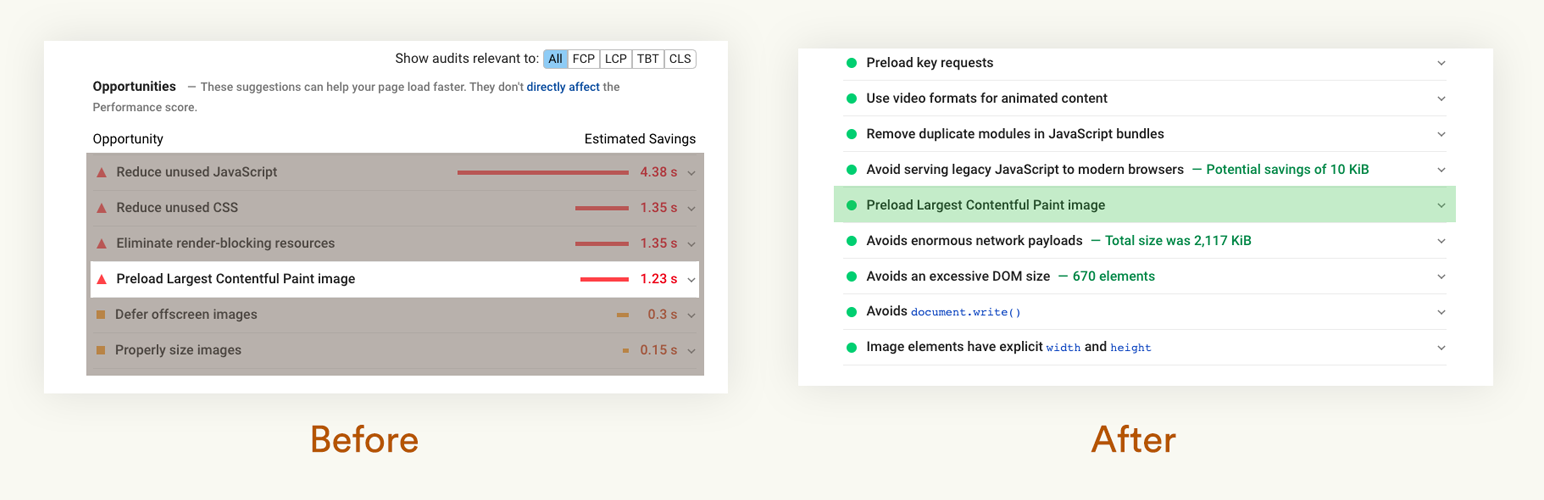Expand Preload Largest Contentful Paint 1.23 s chevron

click(x=691, y=280)
